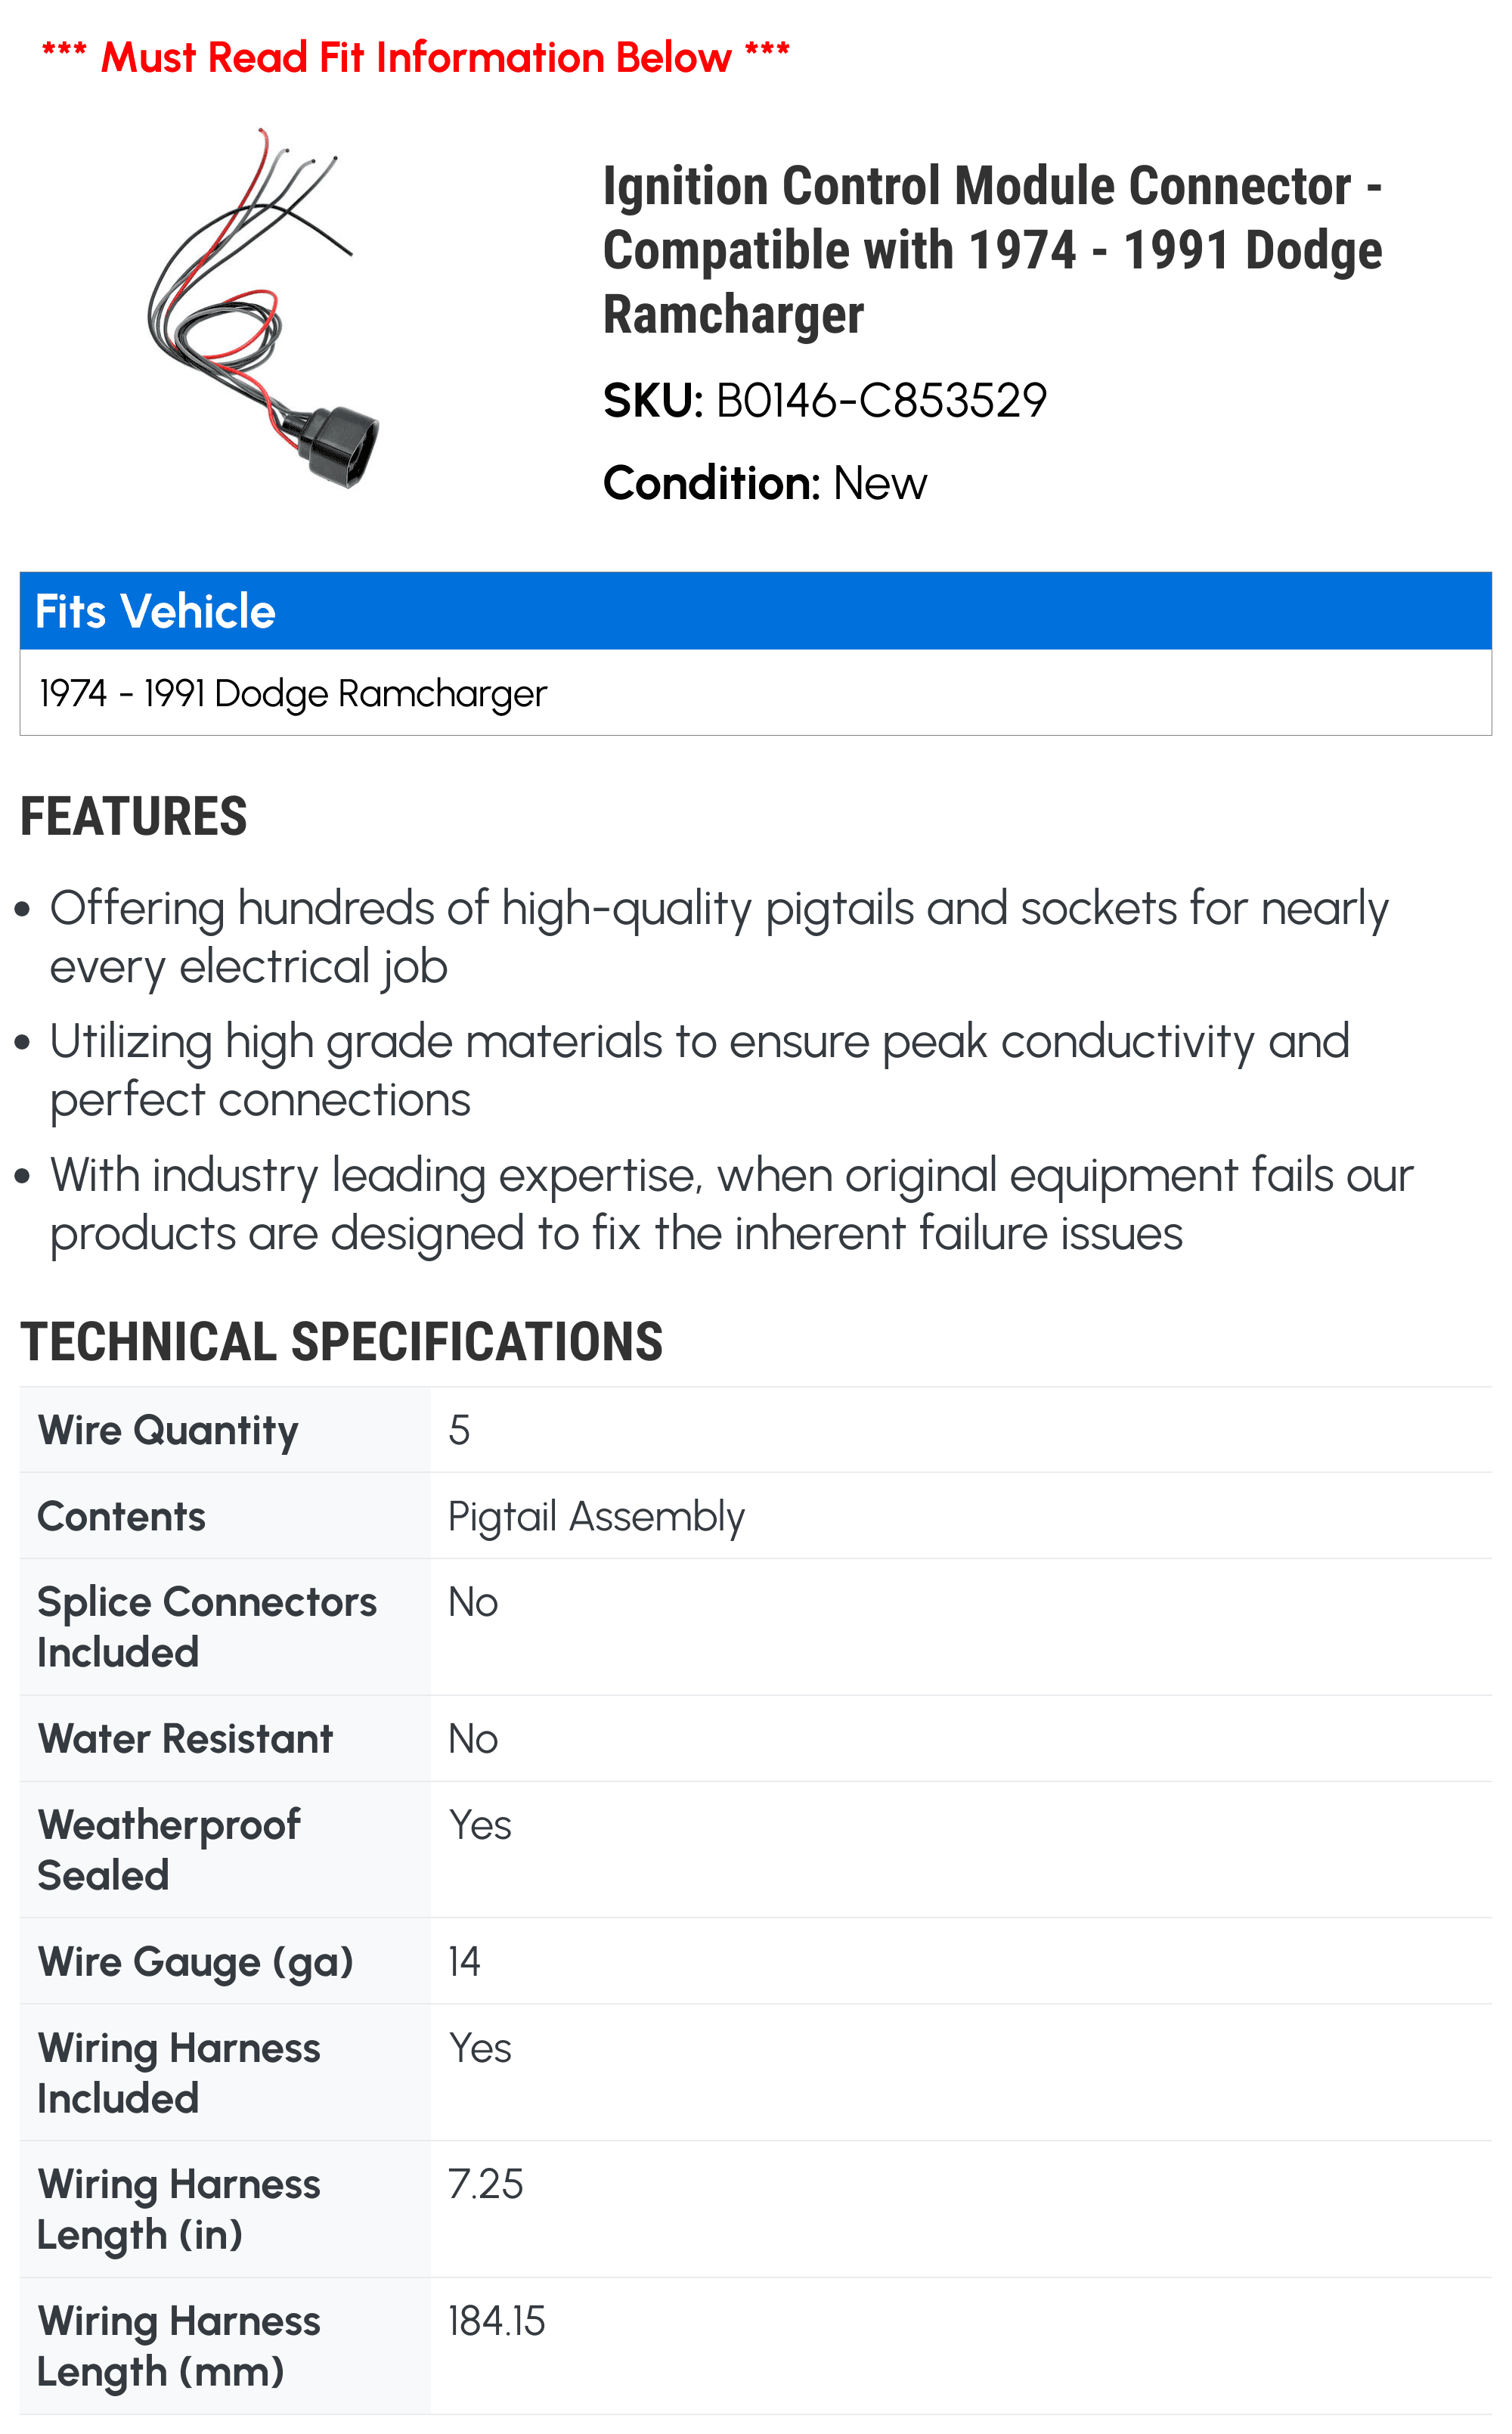Click the red Must Read Fit Information notice
1512x2434 pixels.
415,57
